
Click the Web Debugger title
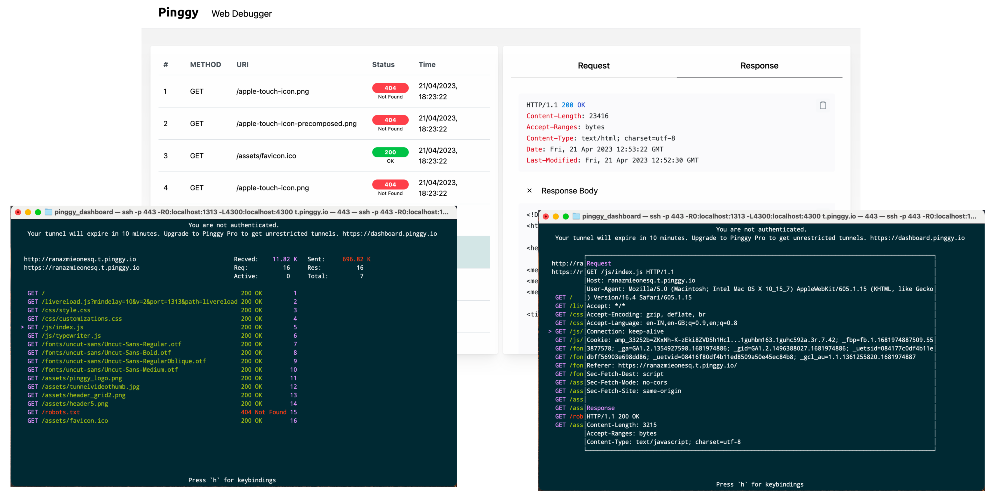click(x=242, y=13)
